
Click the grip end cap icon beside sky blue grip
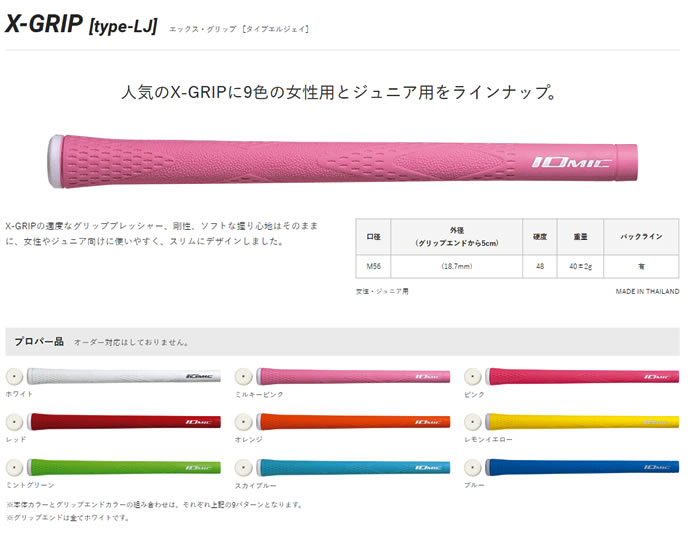[x=243, y=467]
